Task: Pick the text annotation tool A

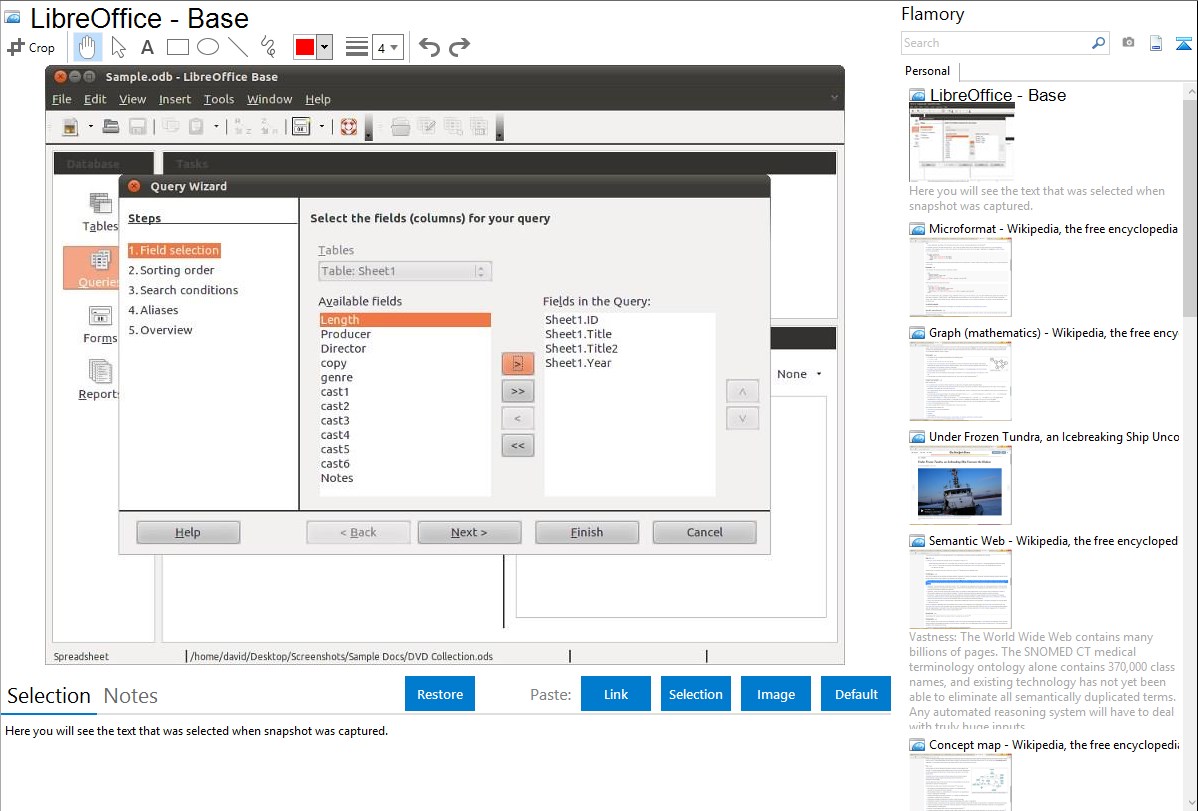Action: [x=147, y=47]
